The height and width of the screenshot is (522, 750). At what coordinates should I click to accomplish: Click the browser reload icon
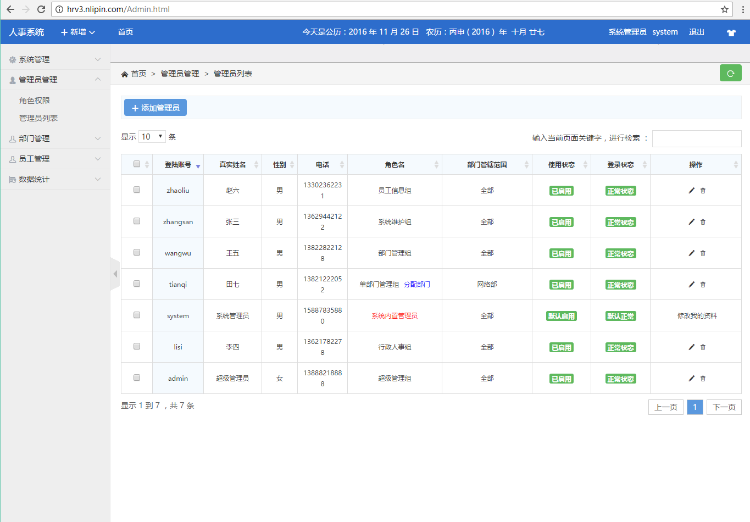pyautogui.click(x=41, y=9)
